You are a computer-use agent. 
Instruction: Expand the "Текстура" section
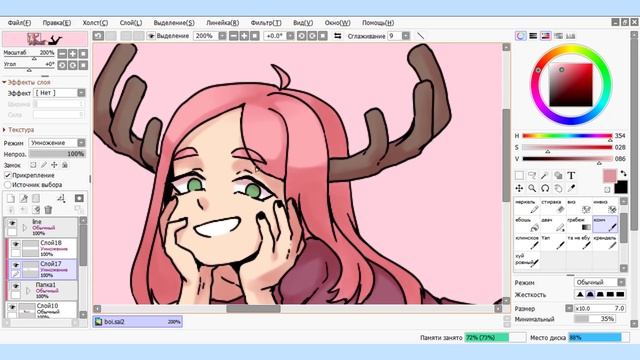(x=4, y=130)
